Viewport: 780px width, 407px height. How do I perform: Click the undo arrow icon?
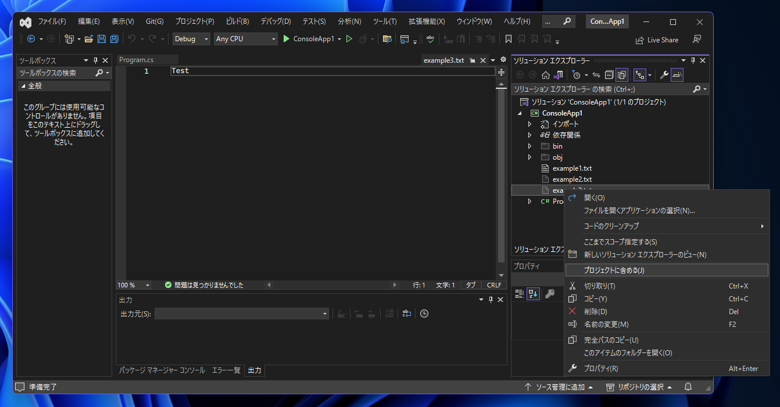[x=131, y=39]
